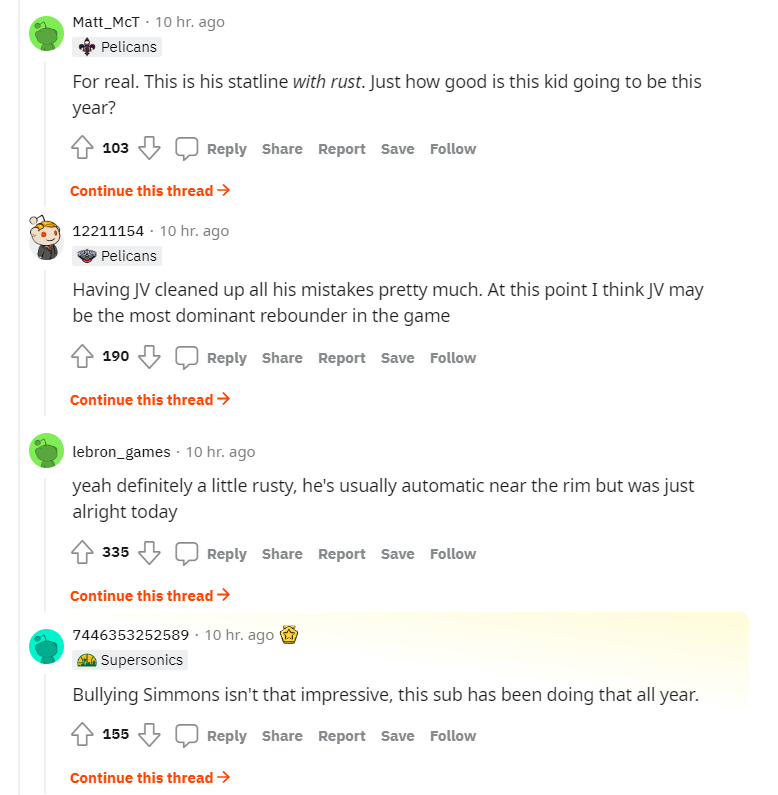Click the speech bubble icon on Matt_McT's comment
Image resolution: width=778 pixels, height=795 pixels.
[187, 149]
